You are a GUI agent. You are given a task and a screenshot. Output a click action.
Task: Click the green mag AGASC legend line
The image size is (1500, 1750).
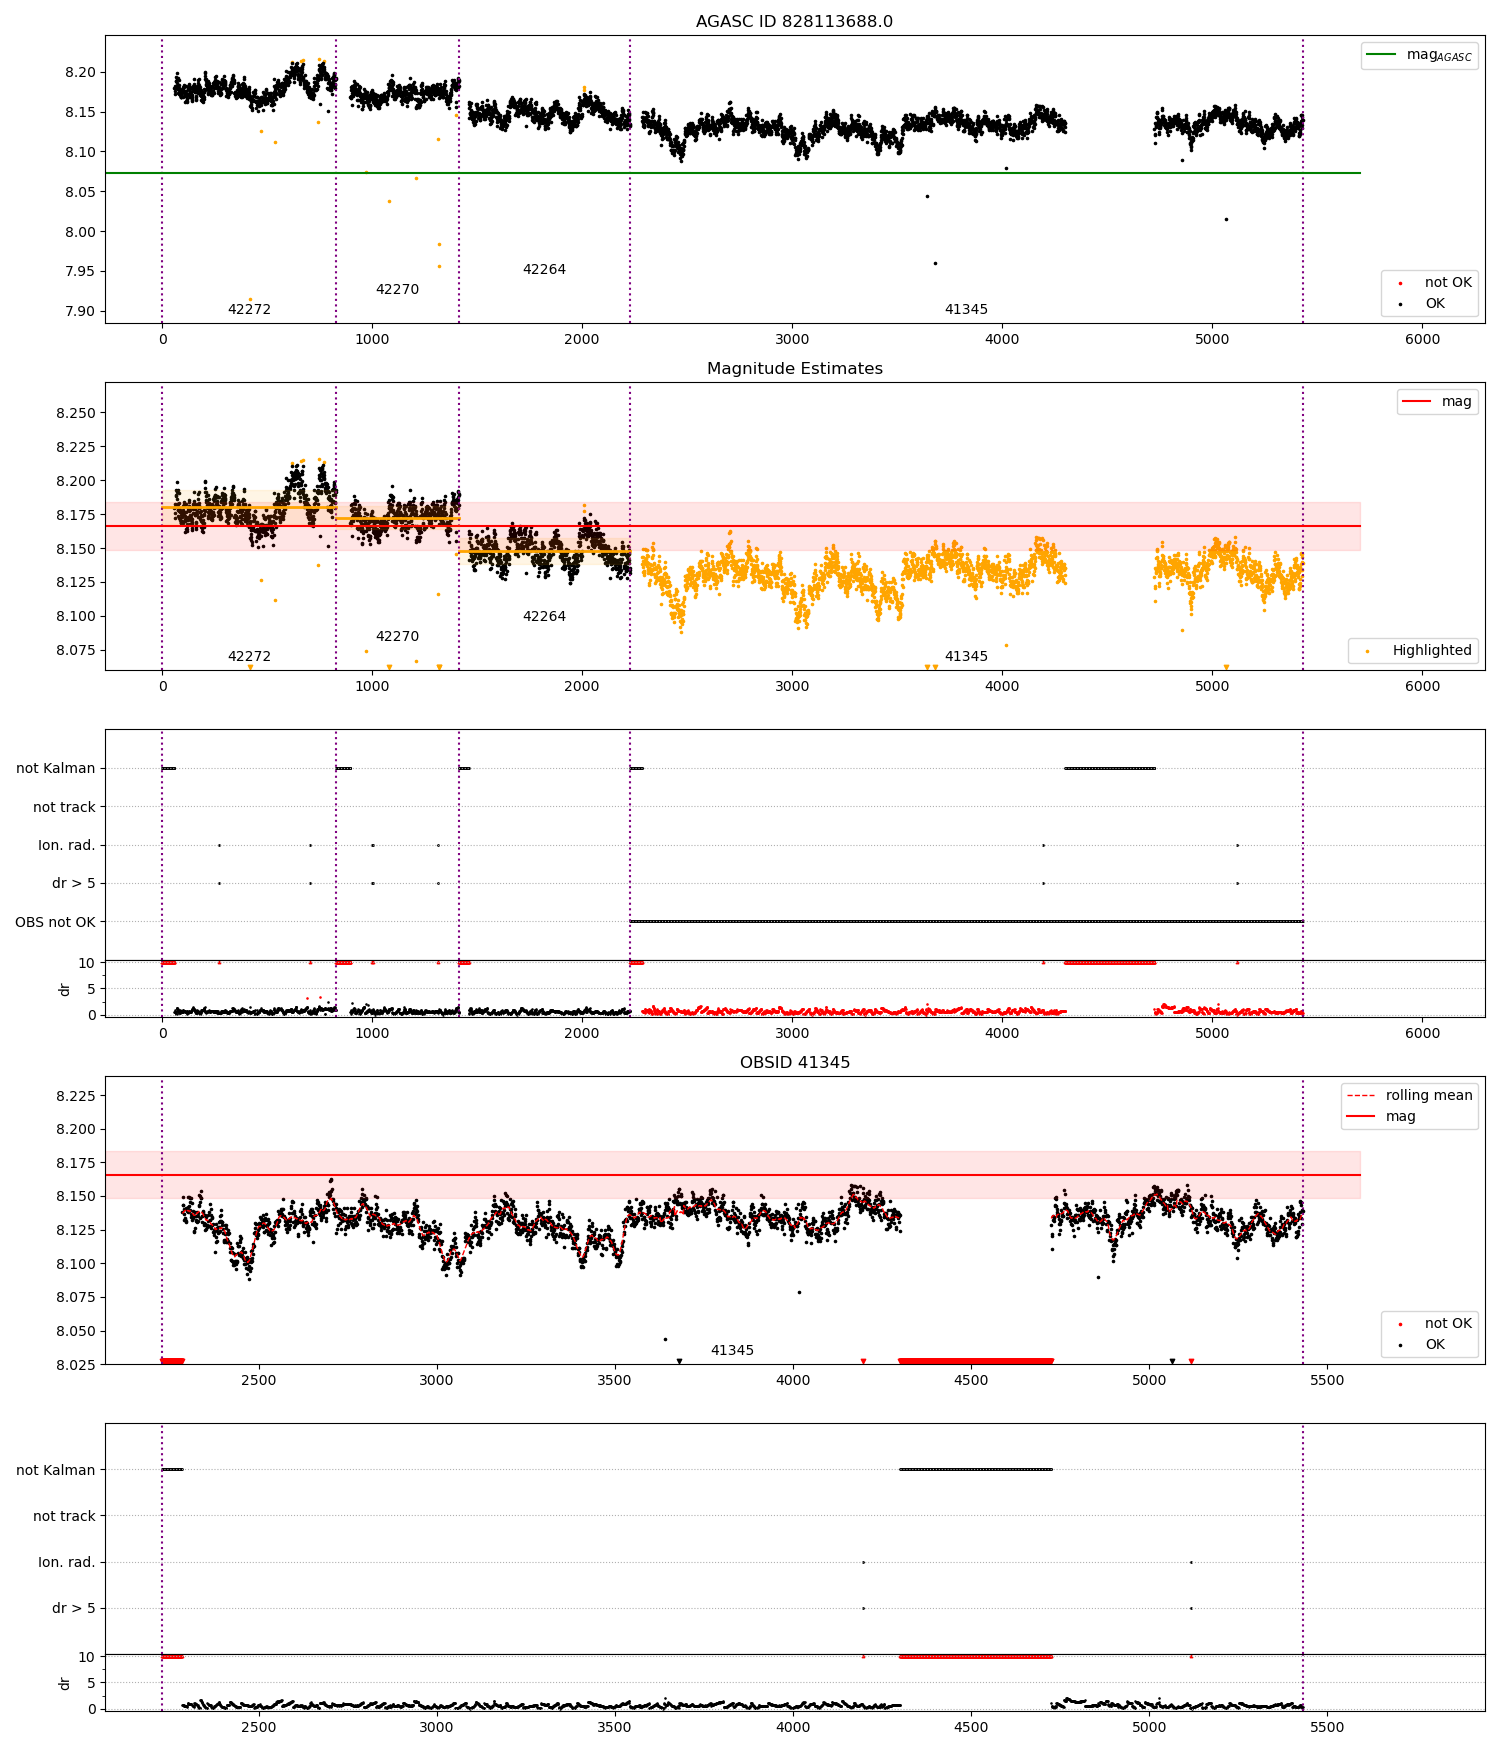(1381, 54)
